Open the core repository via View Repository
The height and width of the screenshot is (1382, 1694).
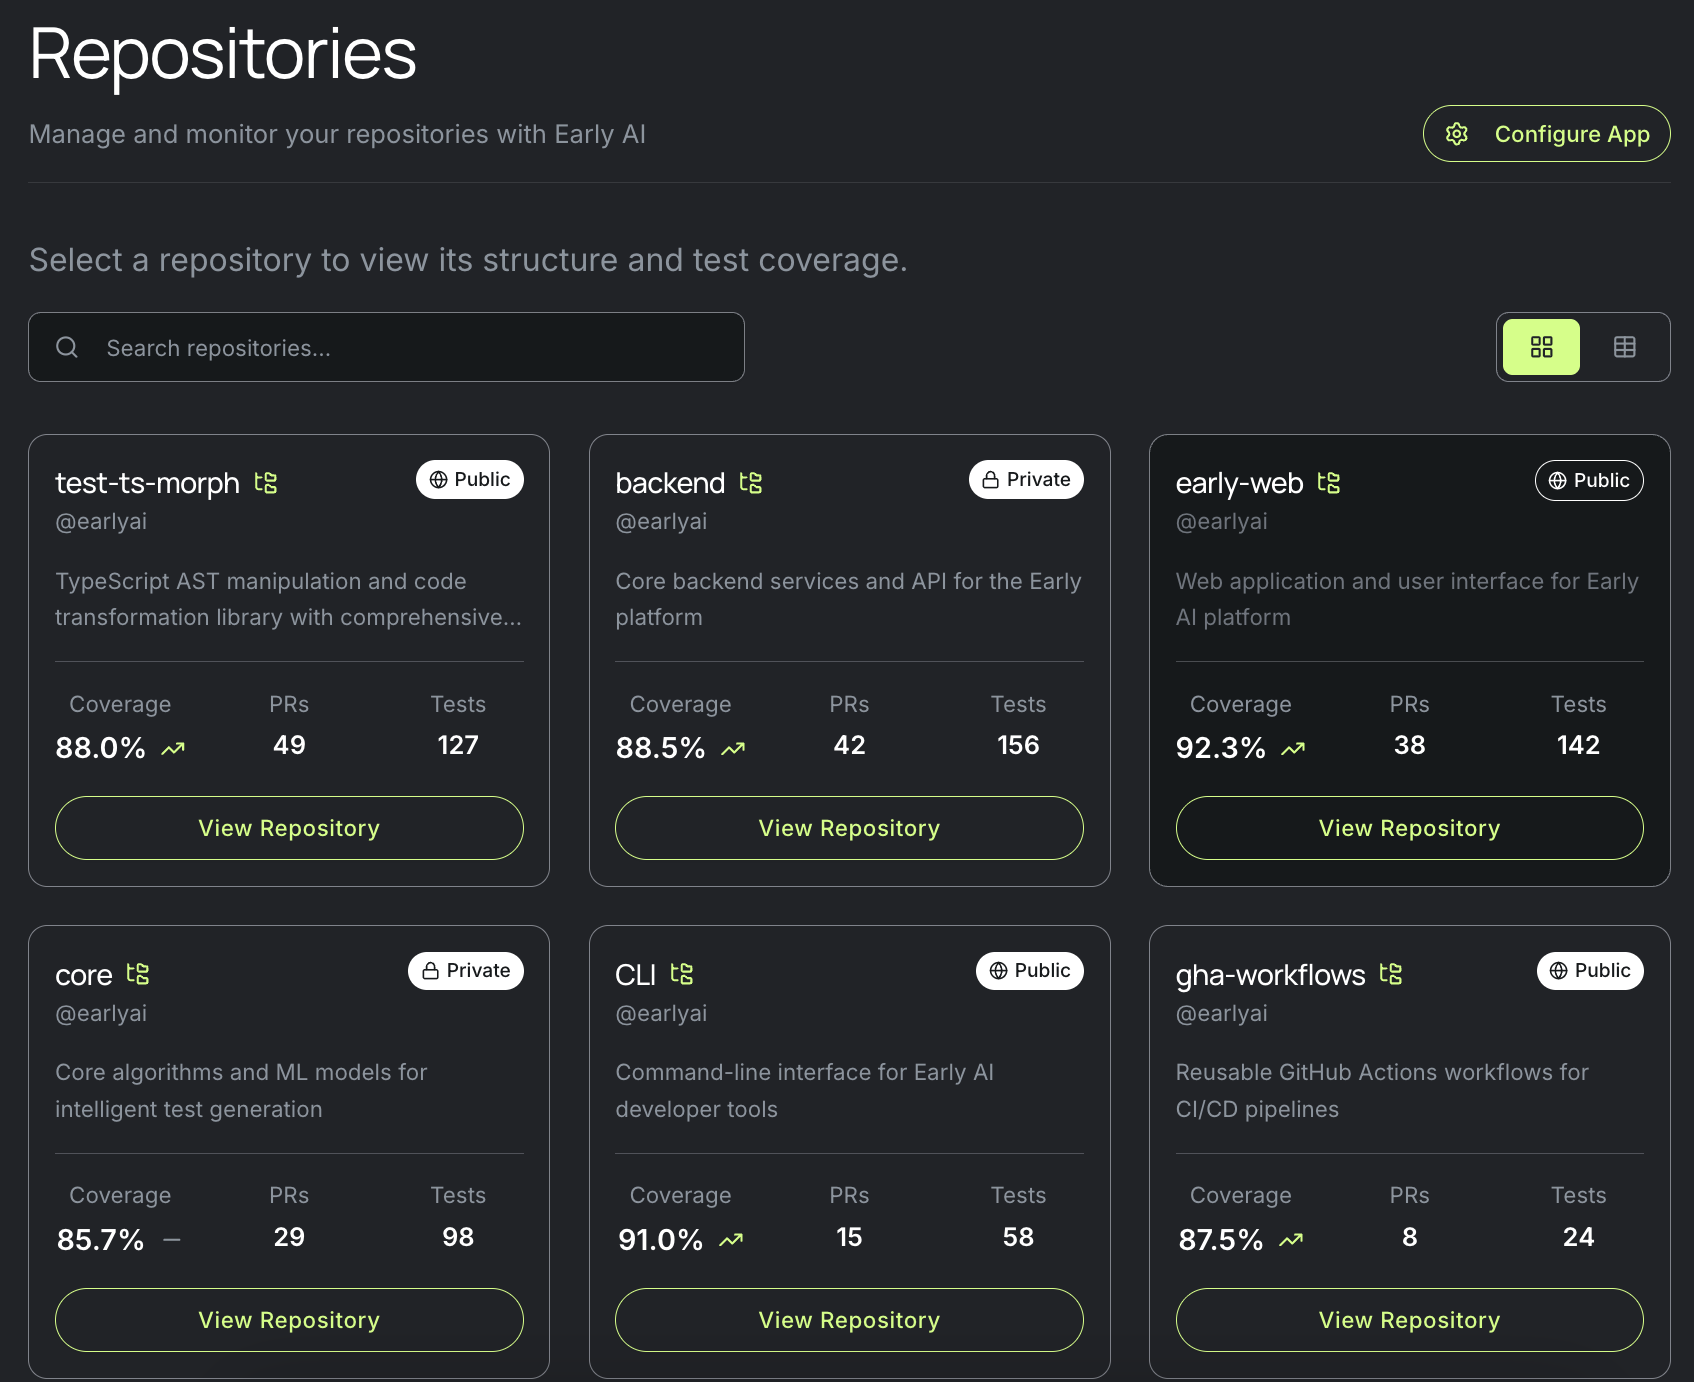pos(289,1320)
